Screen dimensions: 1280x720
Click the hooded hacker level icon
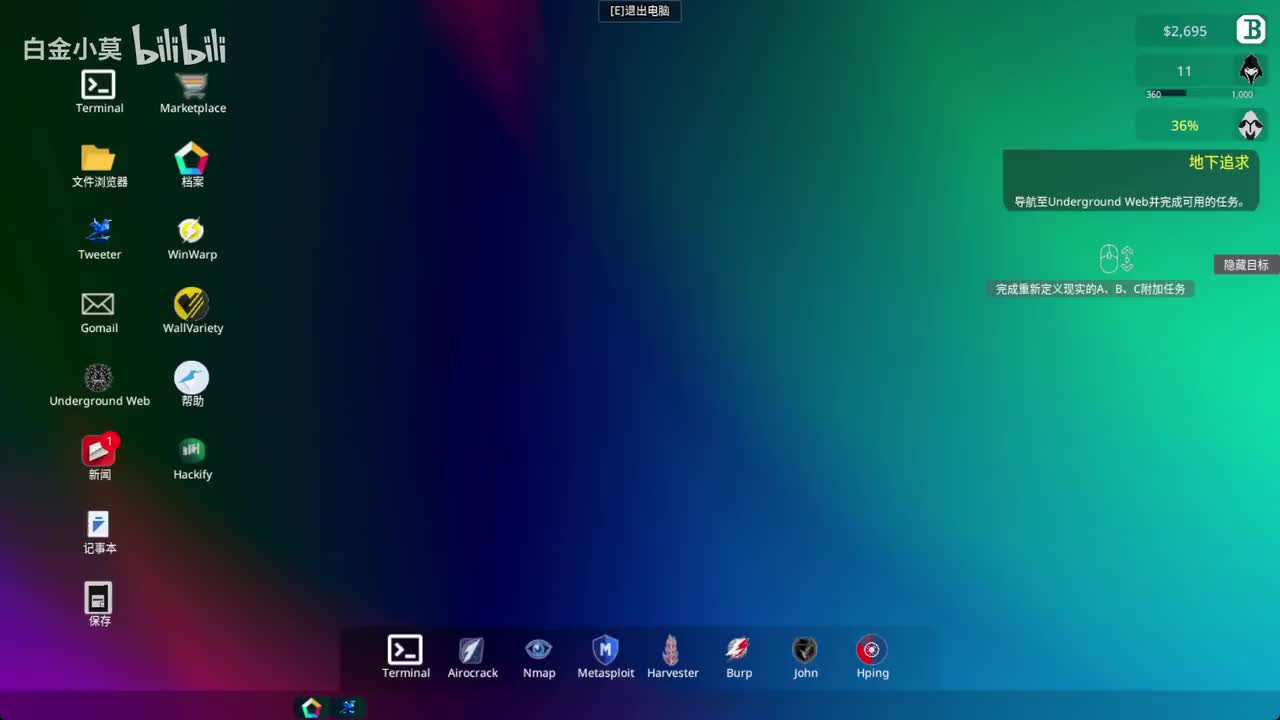coord(1251,71)
